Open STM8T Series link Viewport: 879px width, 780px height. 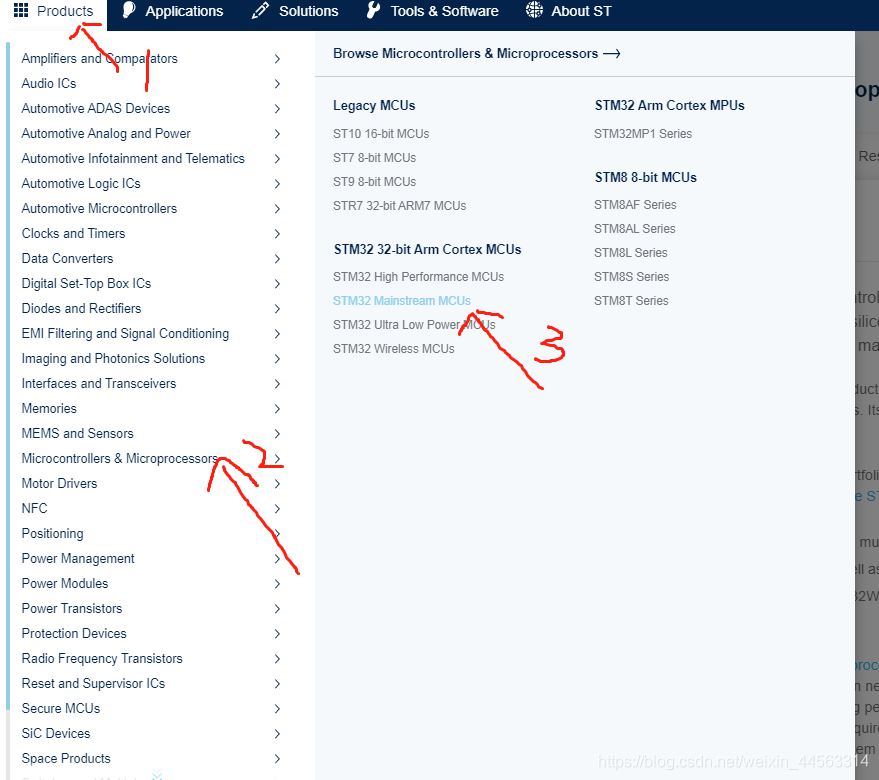tap(631, 301)
